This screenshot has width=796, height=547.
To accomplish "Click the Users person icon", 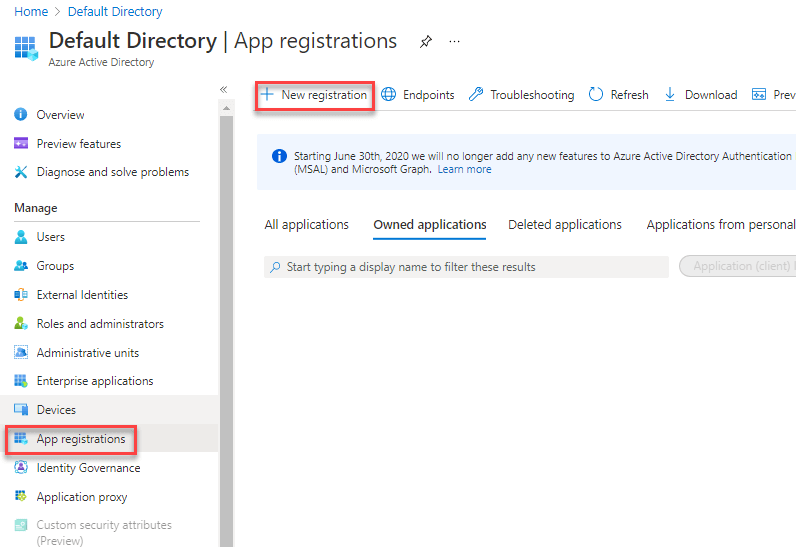I will coord(21,237).
